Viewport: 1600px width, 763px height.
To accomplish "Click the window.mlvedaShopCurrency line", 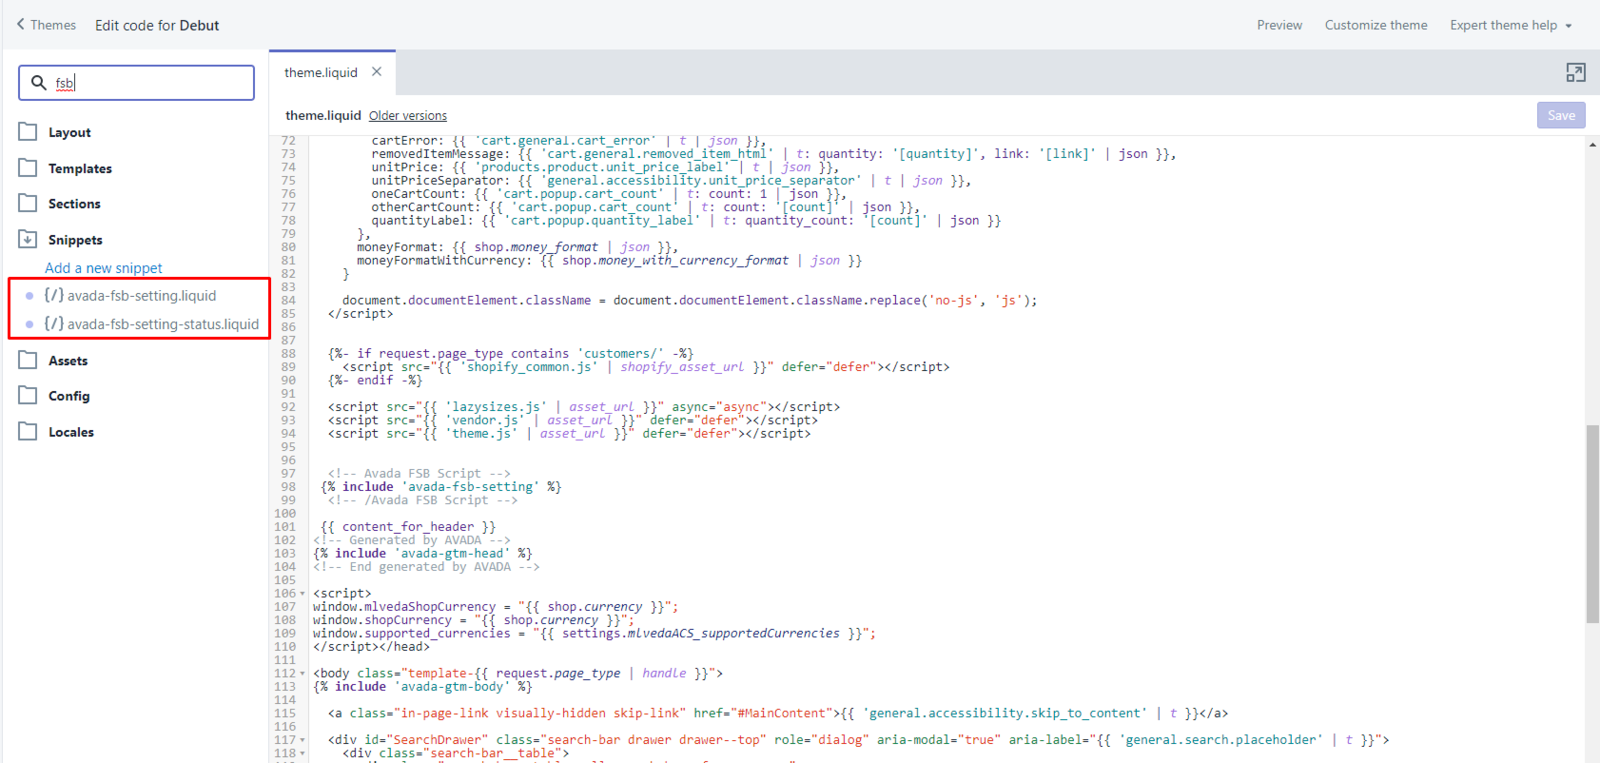I will coord(496,607).
